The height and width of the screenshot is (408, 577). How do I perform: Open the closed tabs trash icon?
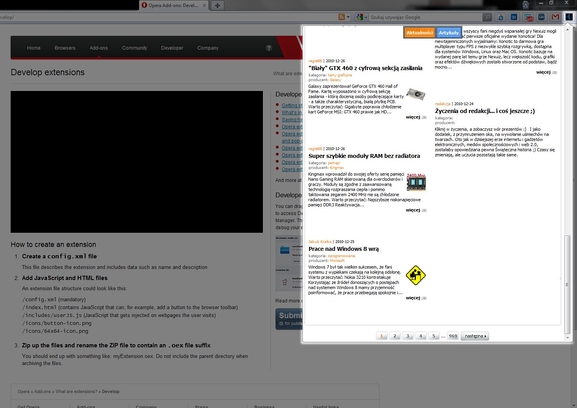point(525,5)
